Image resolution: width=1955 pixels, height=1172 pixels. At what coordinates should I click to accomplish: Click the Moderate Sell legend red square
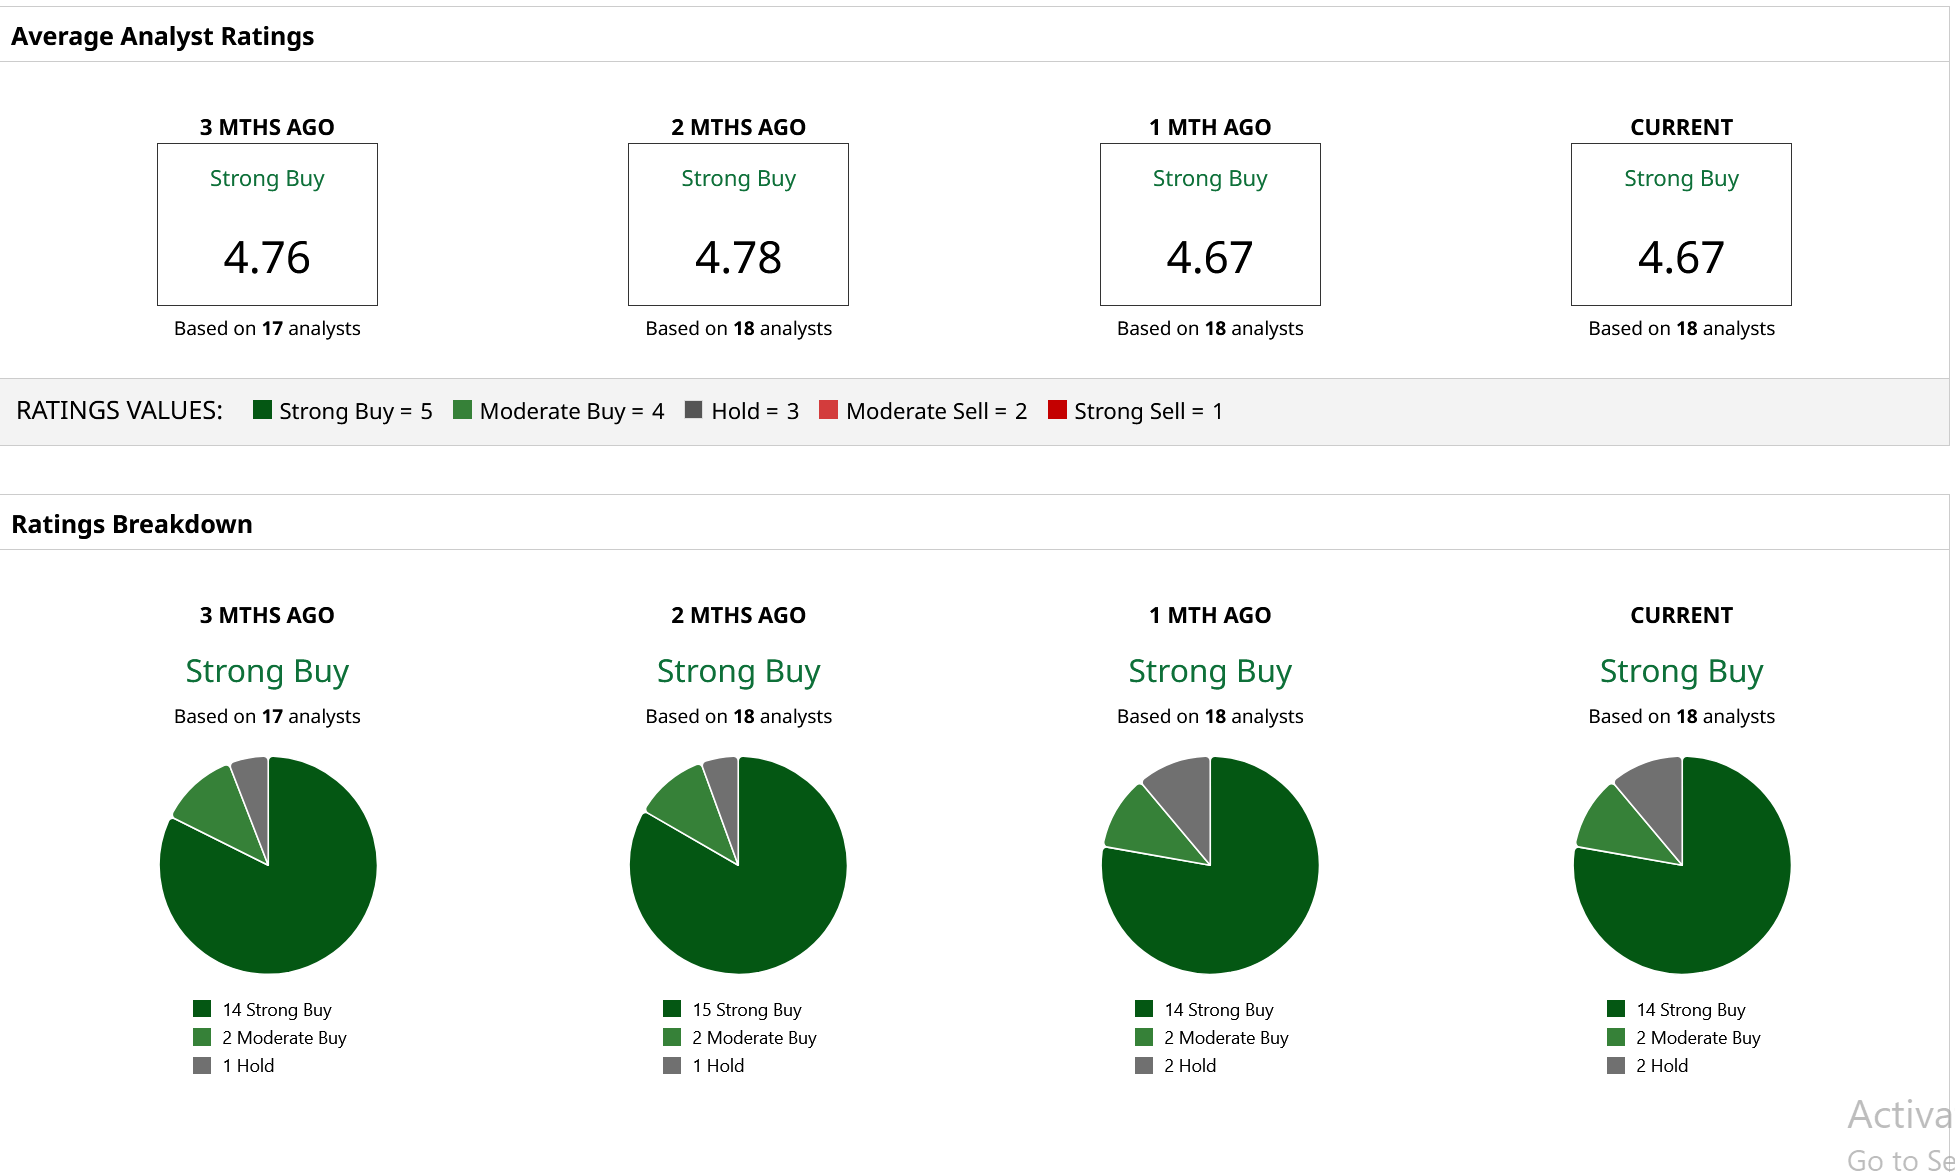coord(828,409)
